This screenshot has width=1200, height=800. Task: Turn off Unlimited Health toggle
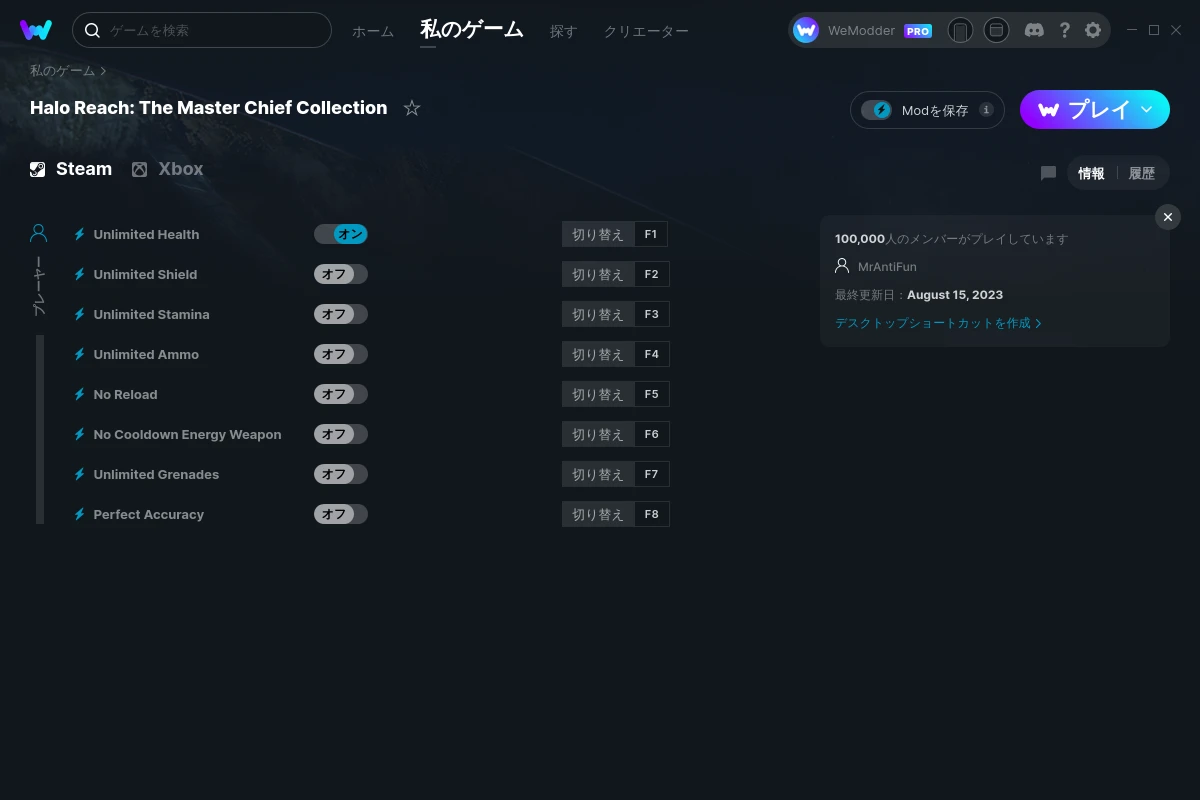pyautogui.click(x=341, y=234)
